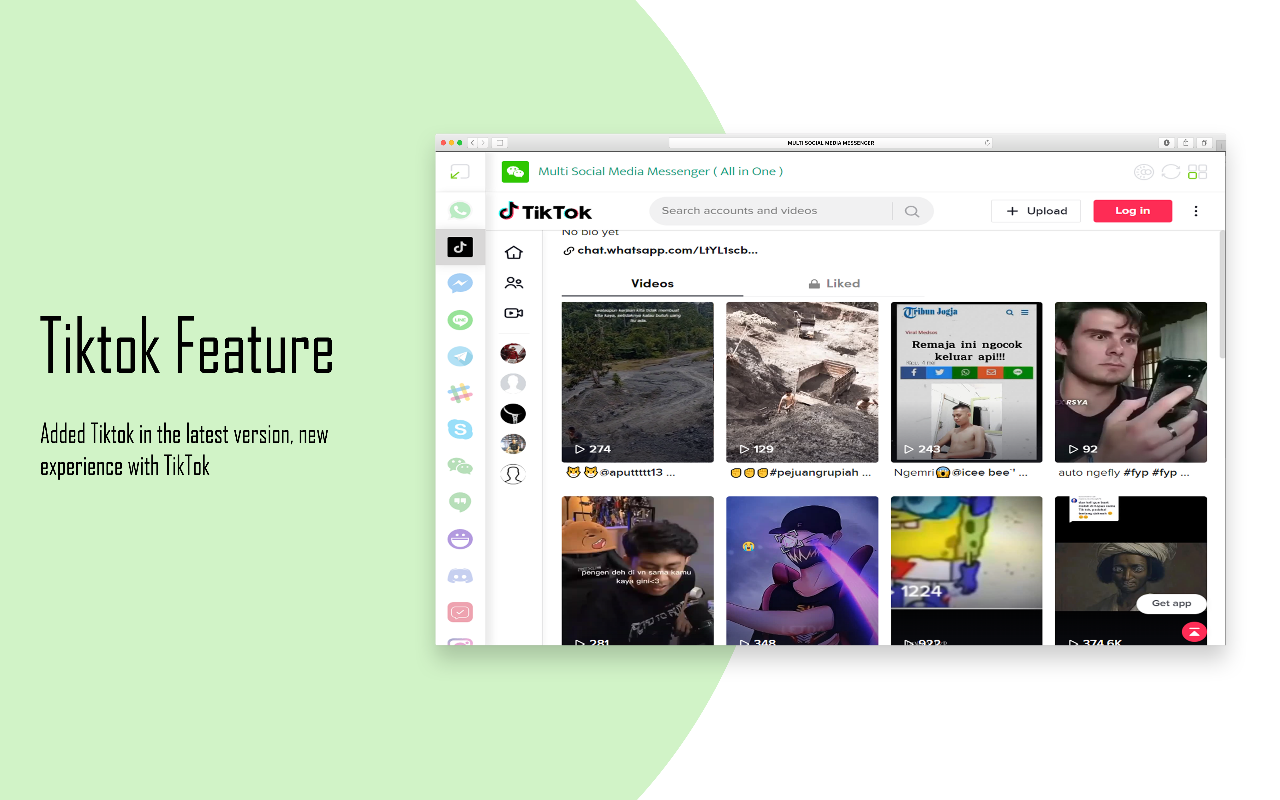Image resolution: width=1280 pixels, height=800 pixels.
Task: Open the video with 281 plays
Action: click(638, 570)
